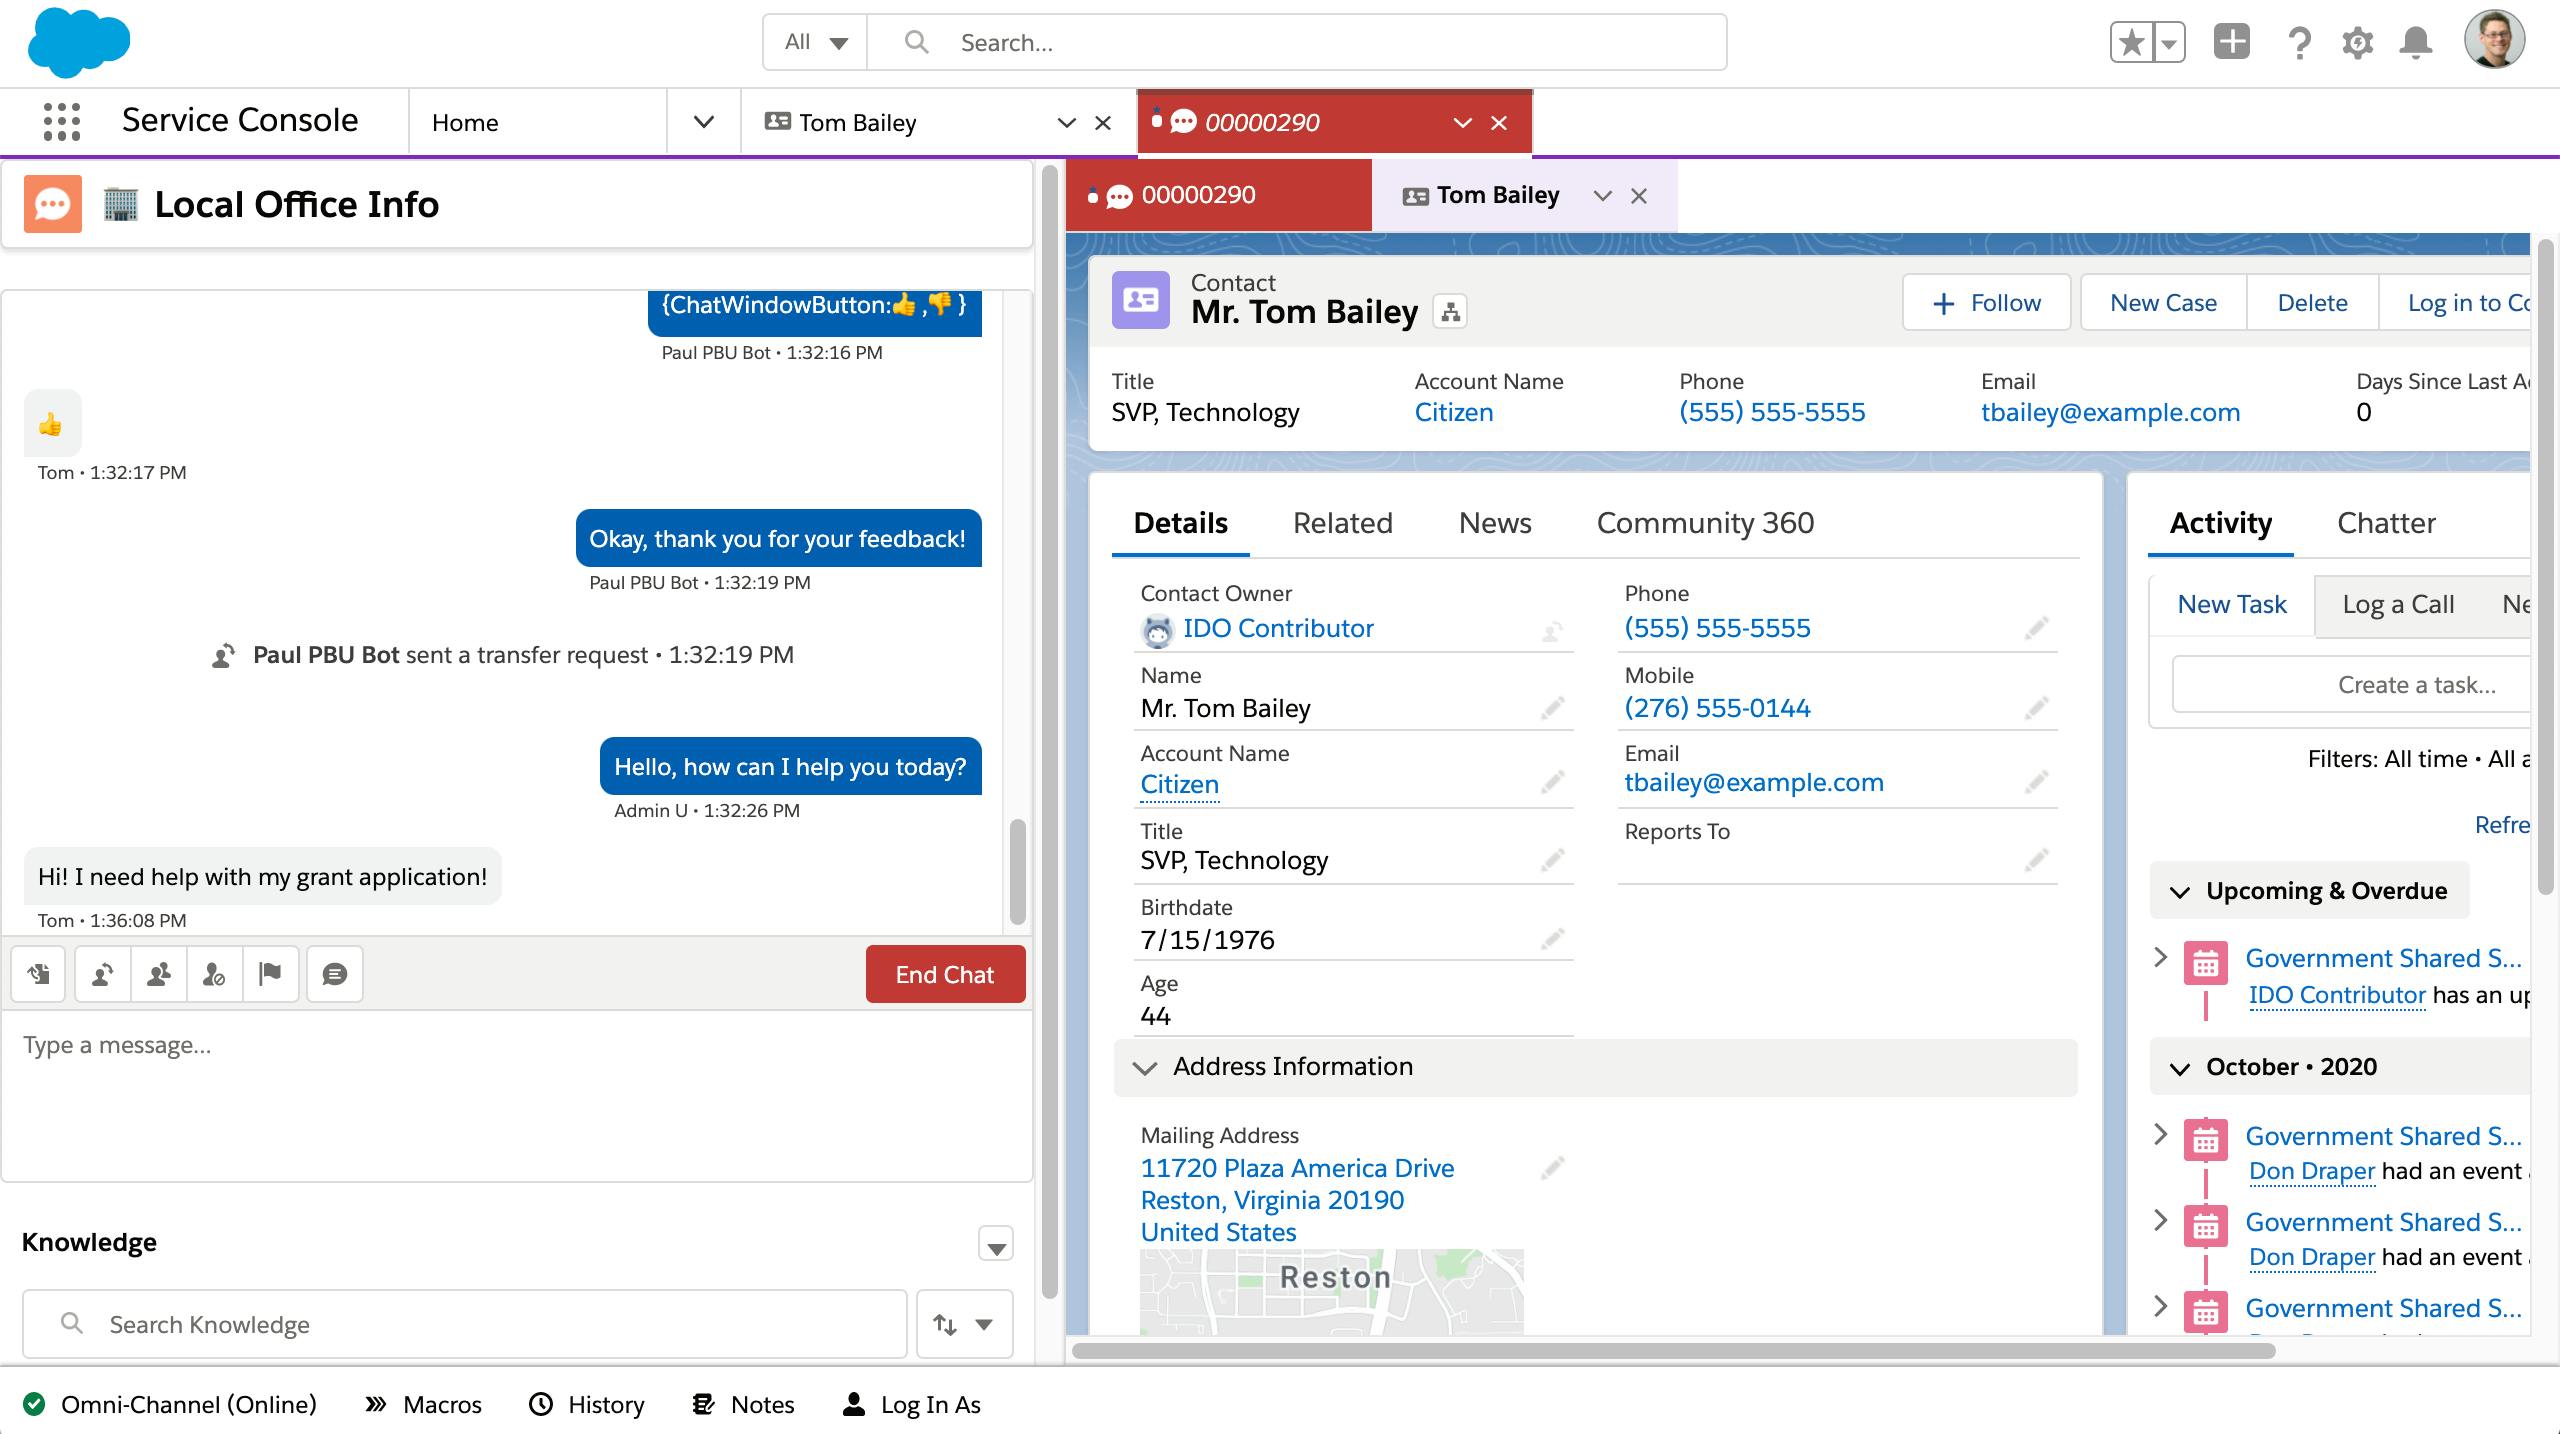Collapse the Address Information section
This screenshot has height=1434, width=2560.
[1145, 1067]
